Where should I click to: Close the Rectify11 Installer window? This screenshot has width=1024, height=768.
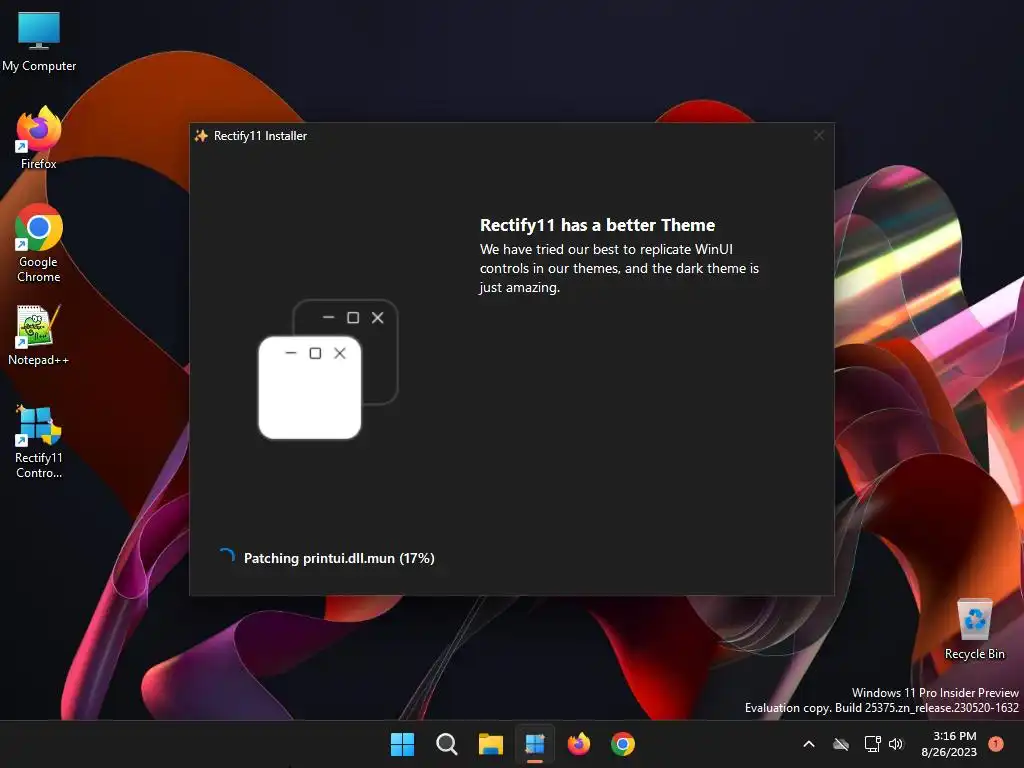(x=819, y=135)
